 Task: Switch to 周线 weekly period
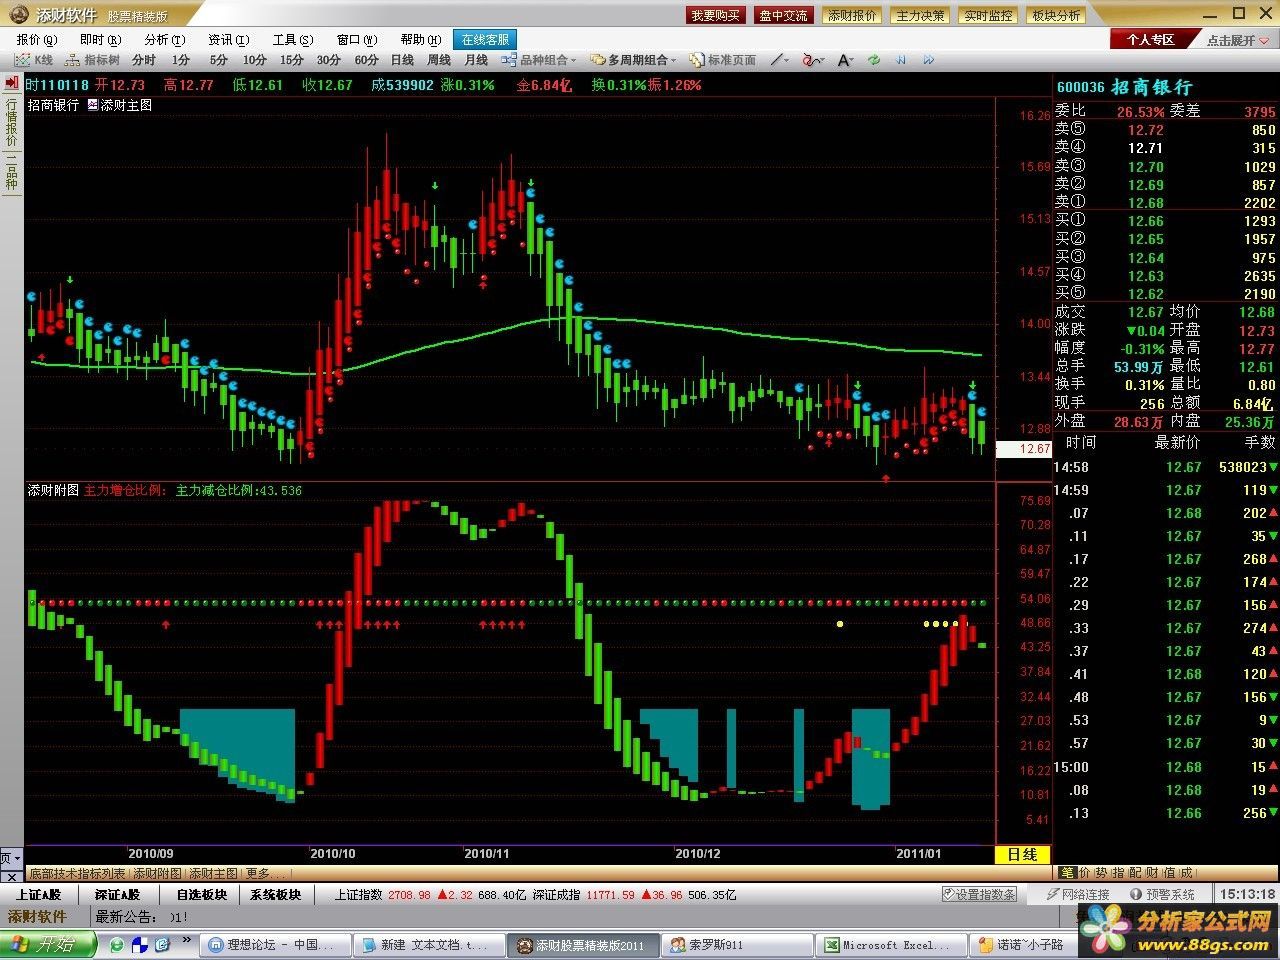(x=439, y=61)
